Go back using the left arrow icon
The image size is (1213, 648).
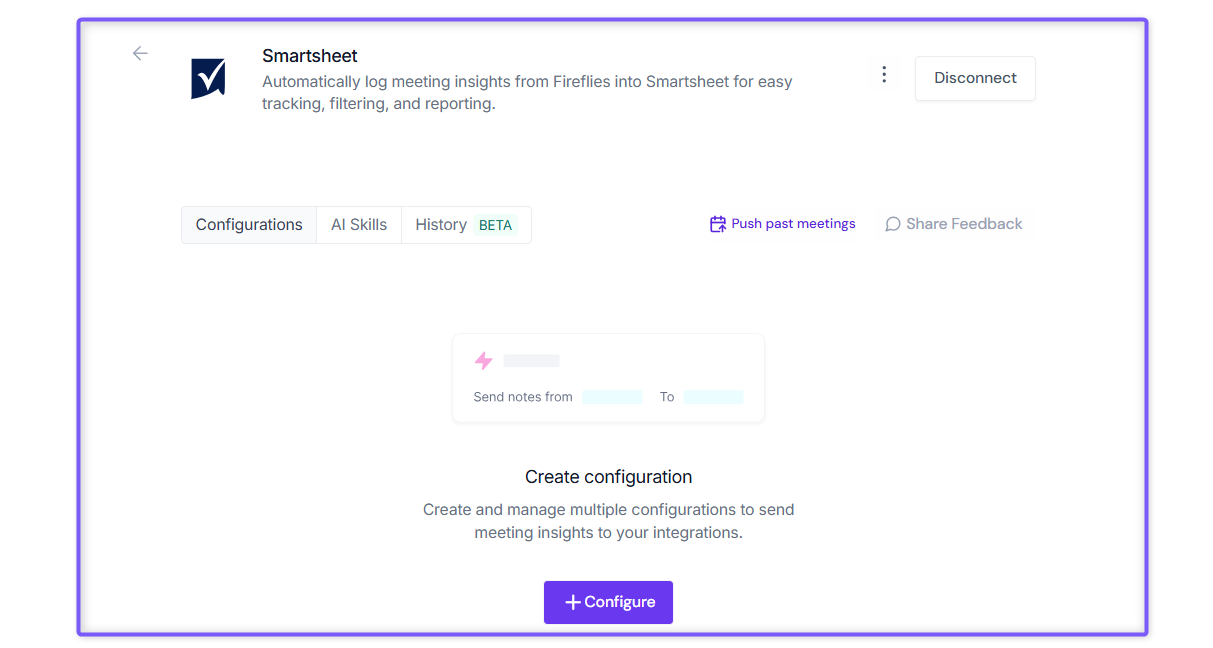coord(140,54)
